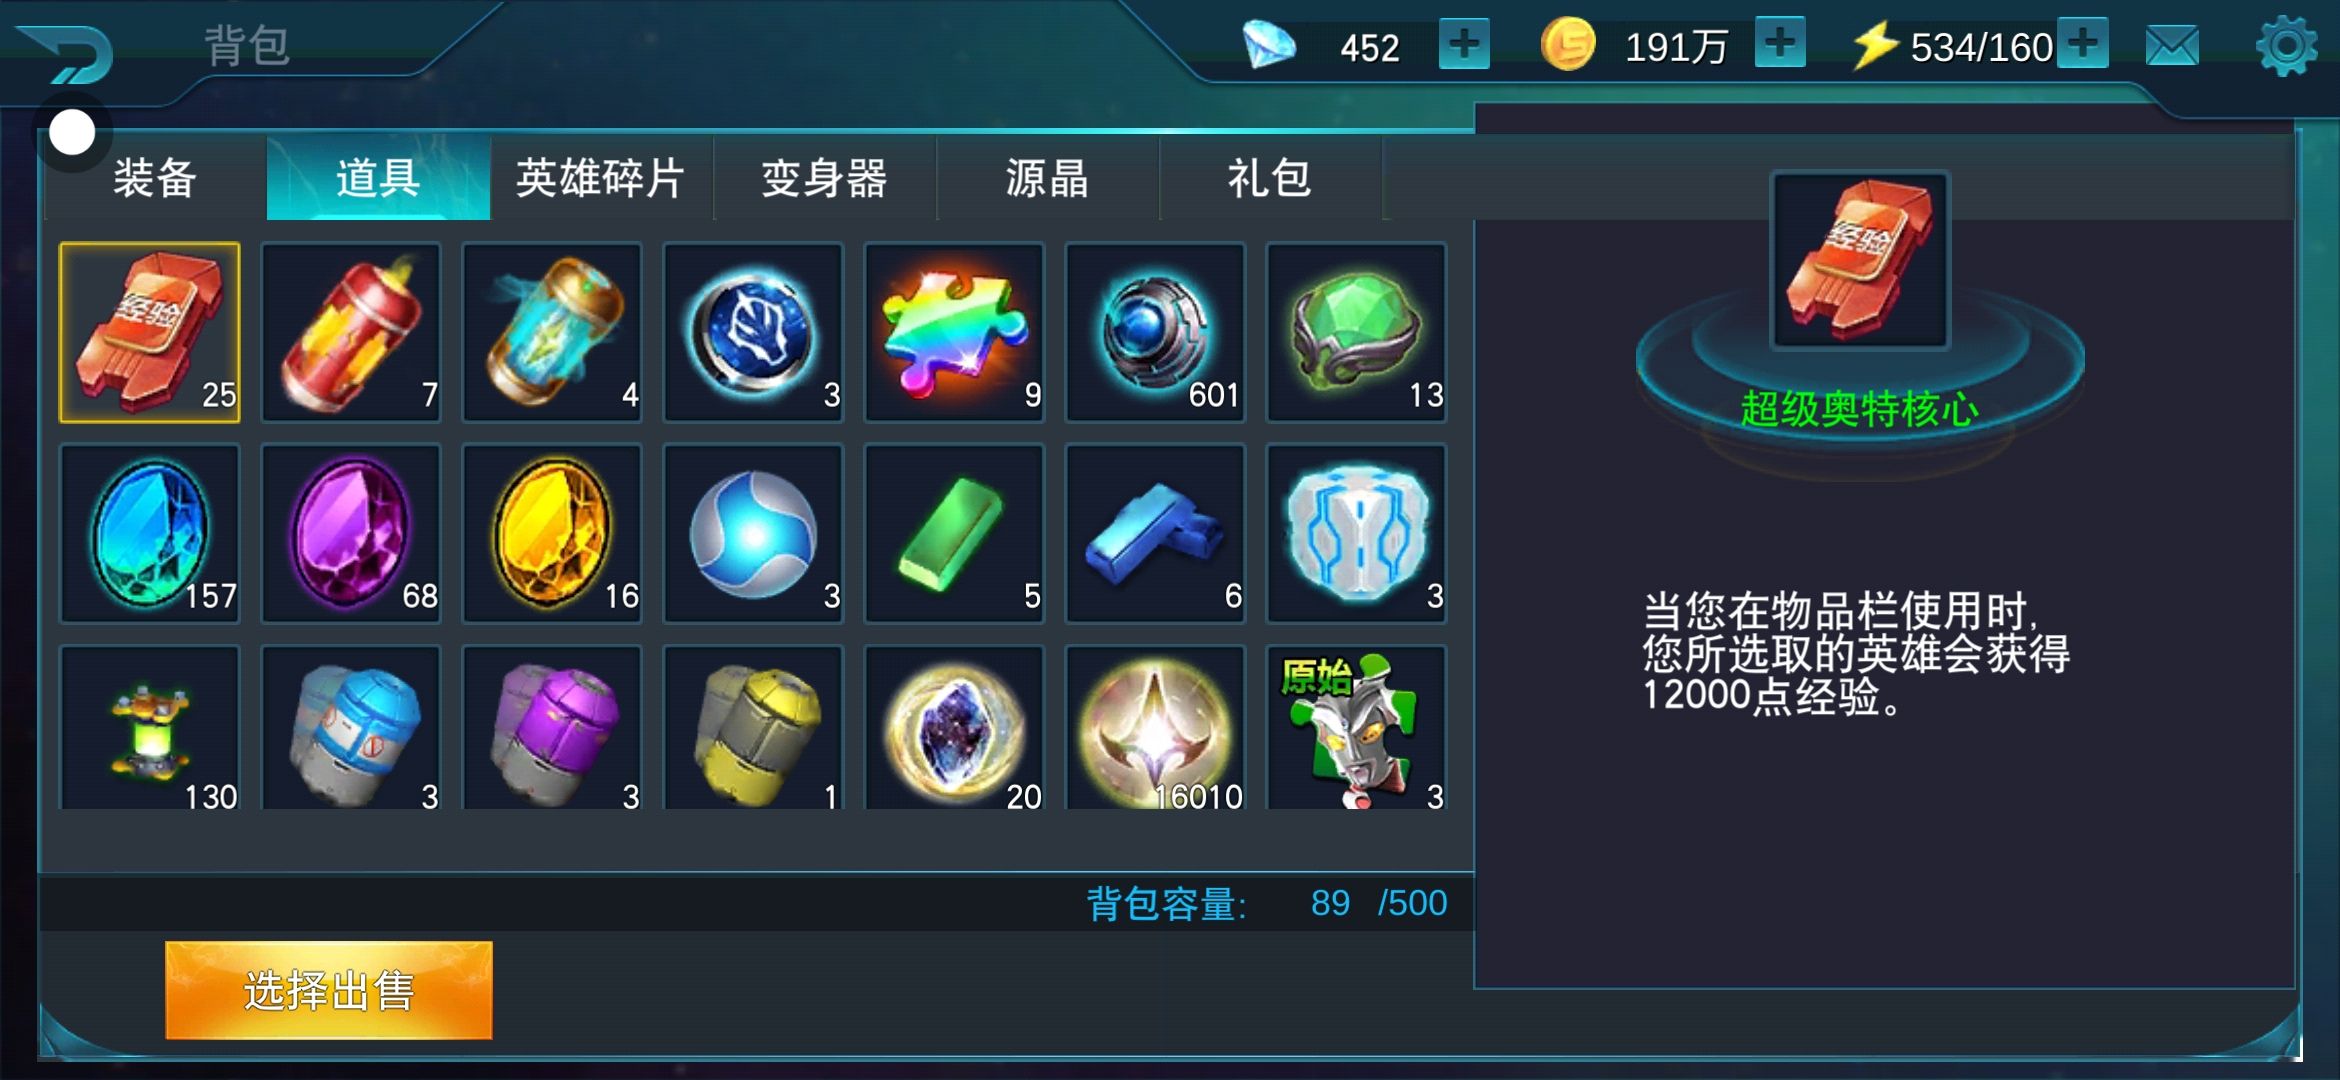
Task: Open the 礼包 tab
Action: click(1270, 178)
